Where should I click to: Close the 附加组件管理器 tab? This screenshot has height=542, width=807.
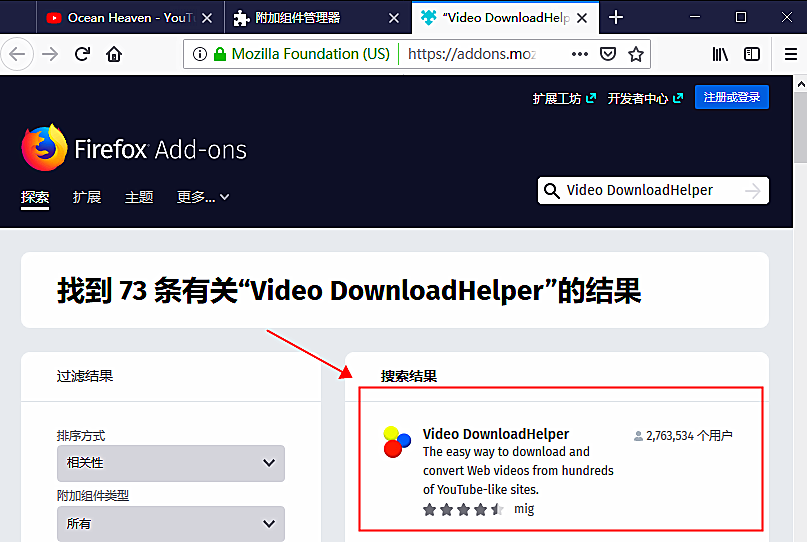click(x=394, y=18)
